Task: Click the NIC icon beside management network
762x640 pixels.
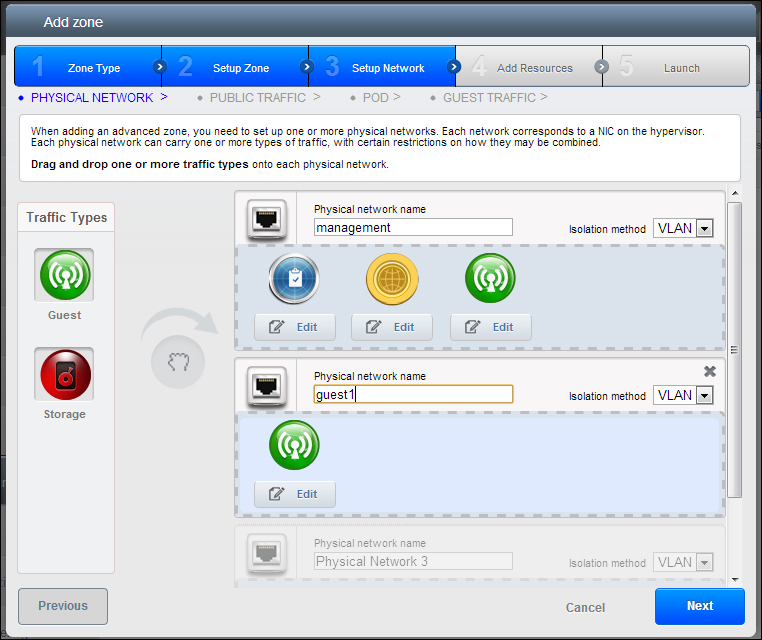Action: pos(266,218)
